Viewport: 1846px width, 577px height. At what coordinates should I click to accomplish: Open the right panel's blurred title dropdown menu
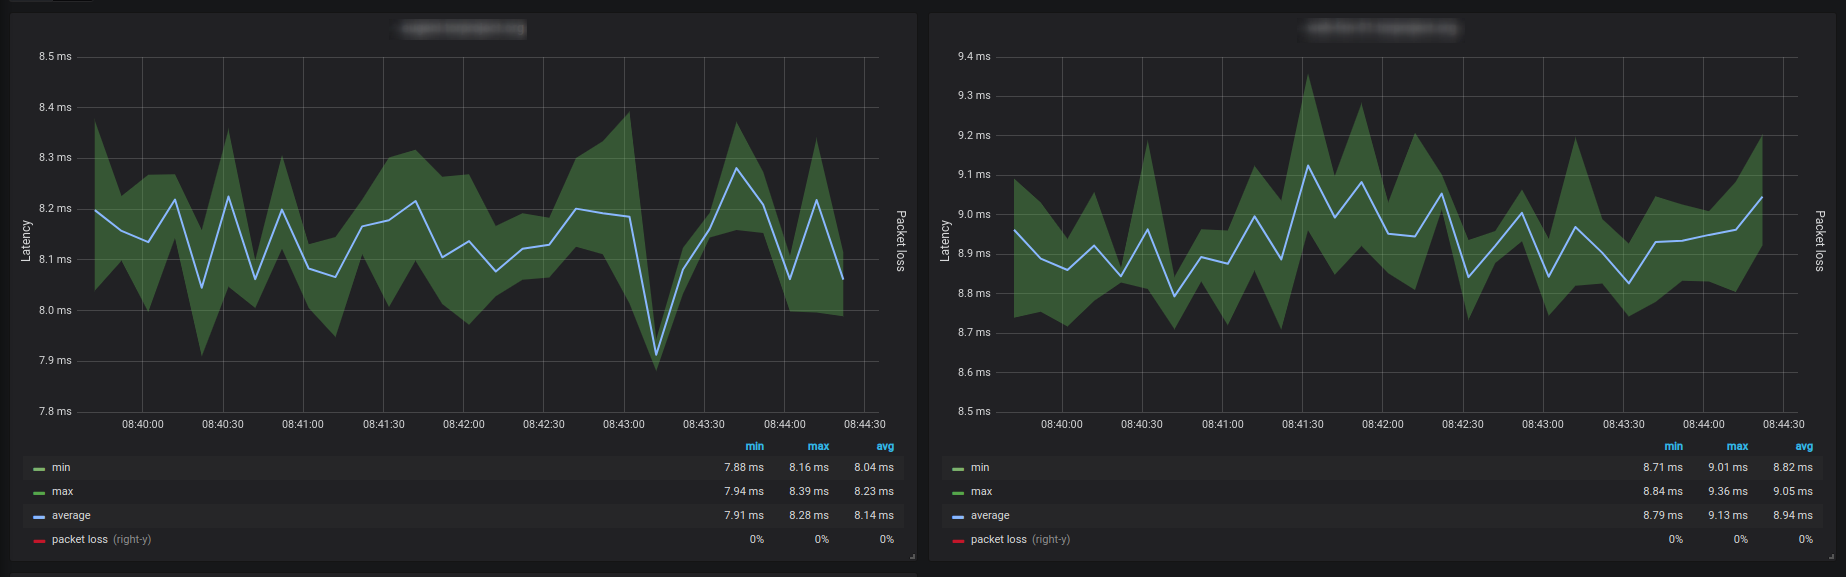click(1382, 29)
